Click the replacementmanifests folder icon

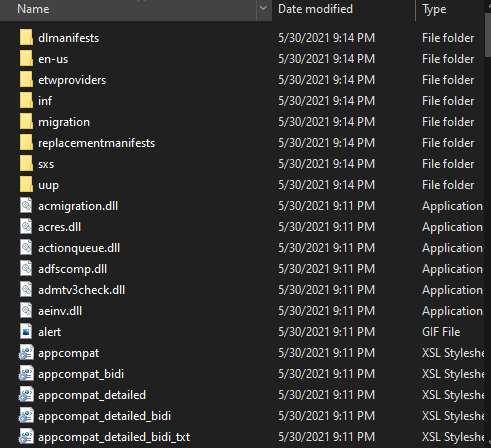[26, 142]
